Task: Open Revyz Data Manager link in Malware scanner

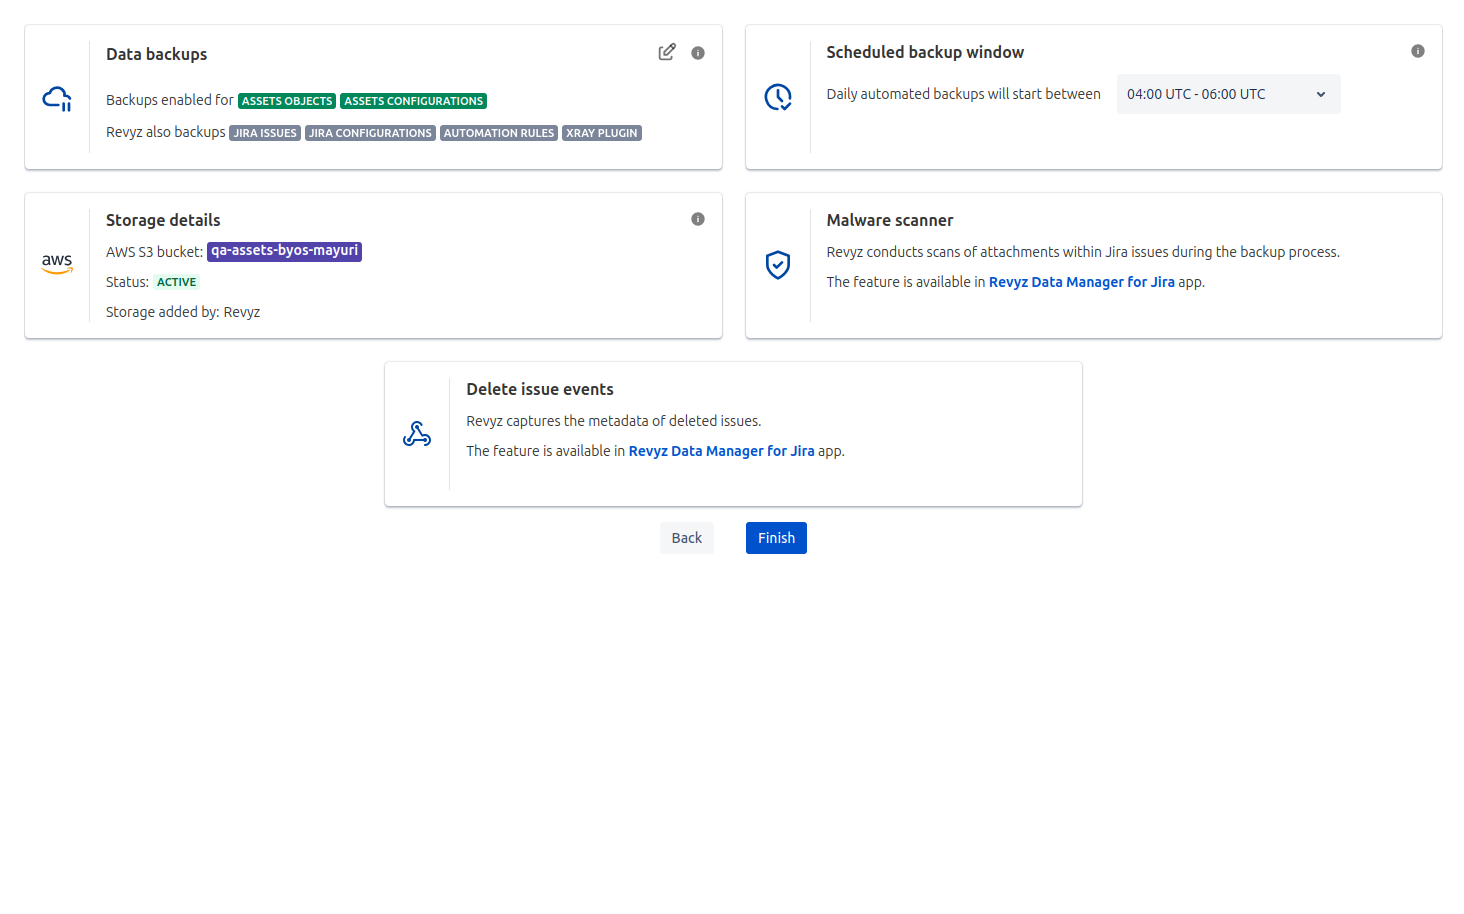Action: [x=1081, y=282]
